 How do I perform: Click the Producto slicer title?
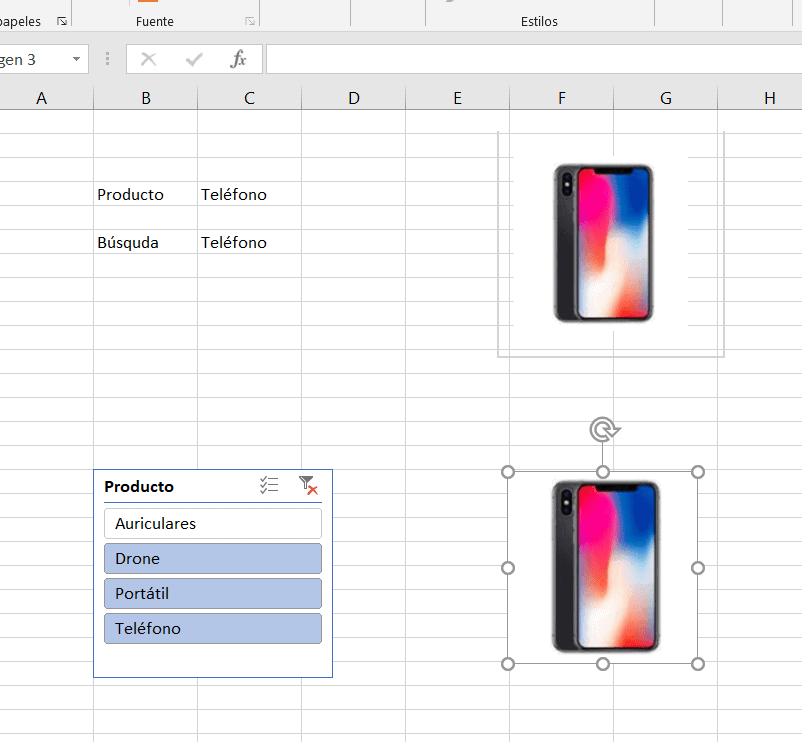pyautogui.click(x=139, y=486)
